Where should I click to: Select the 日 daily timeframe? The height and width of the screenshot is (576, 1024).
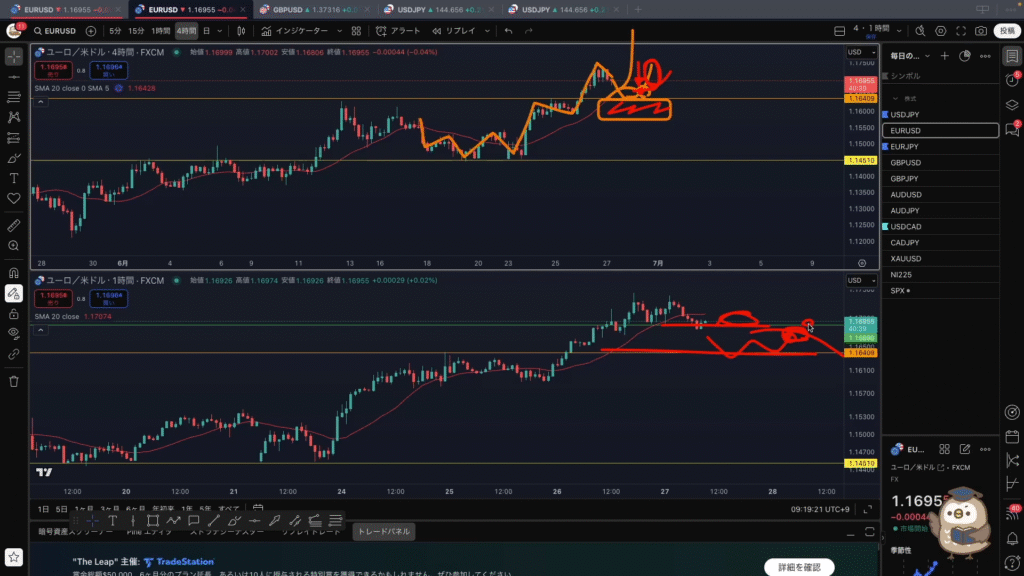pyautogui.click(x=206, y=31)
